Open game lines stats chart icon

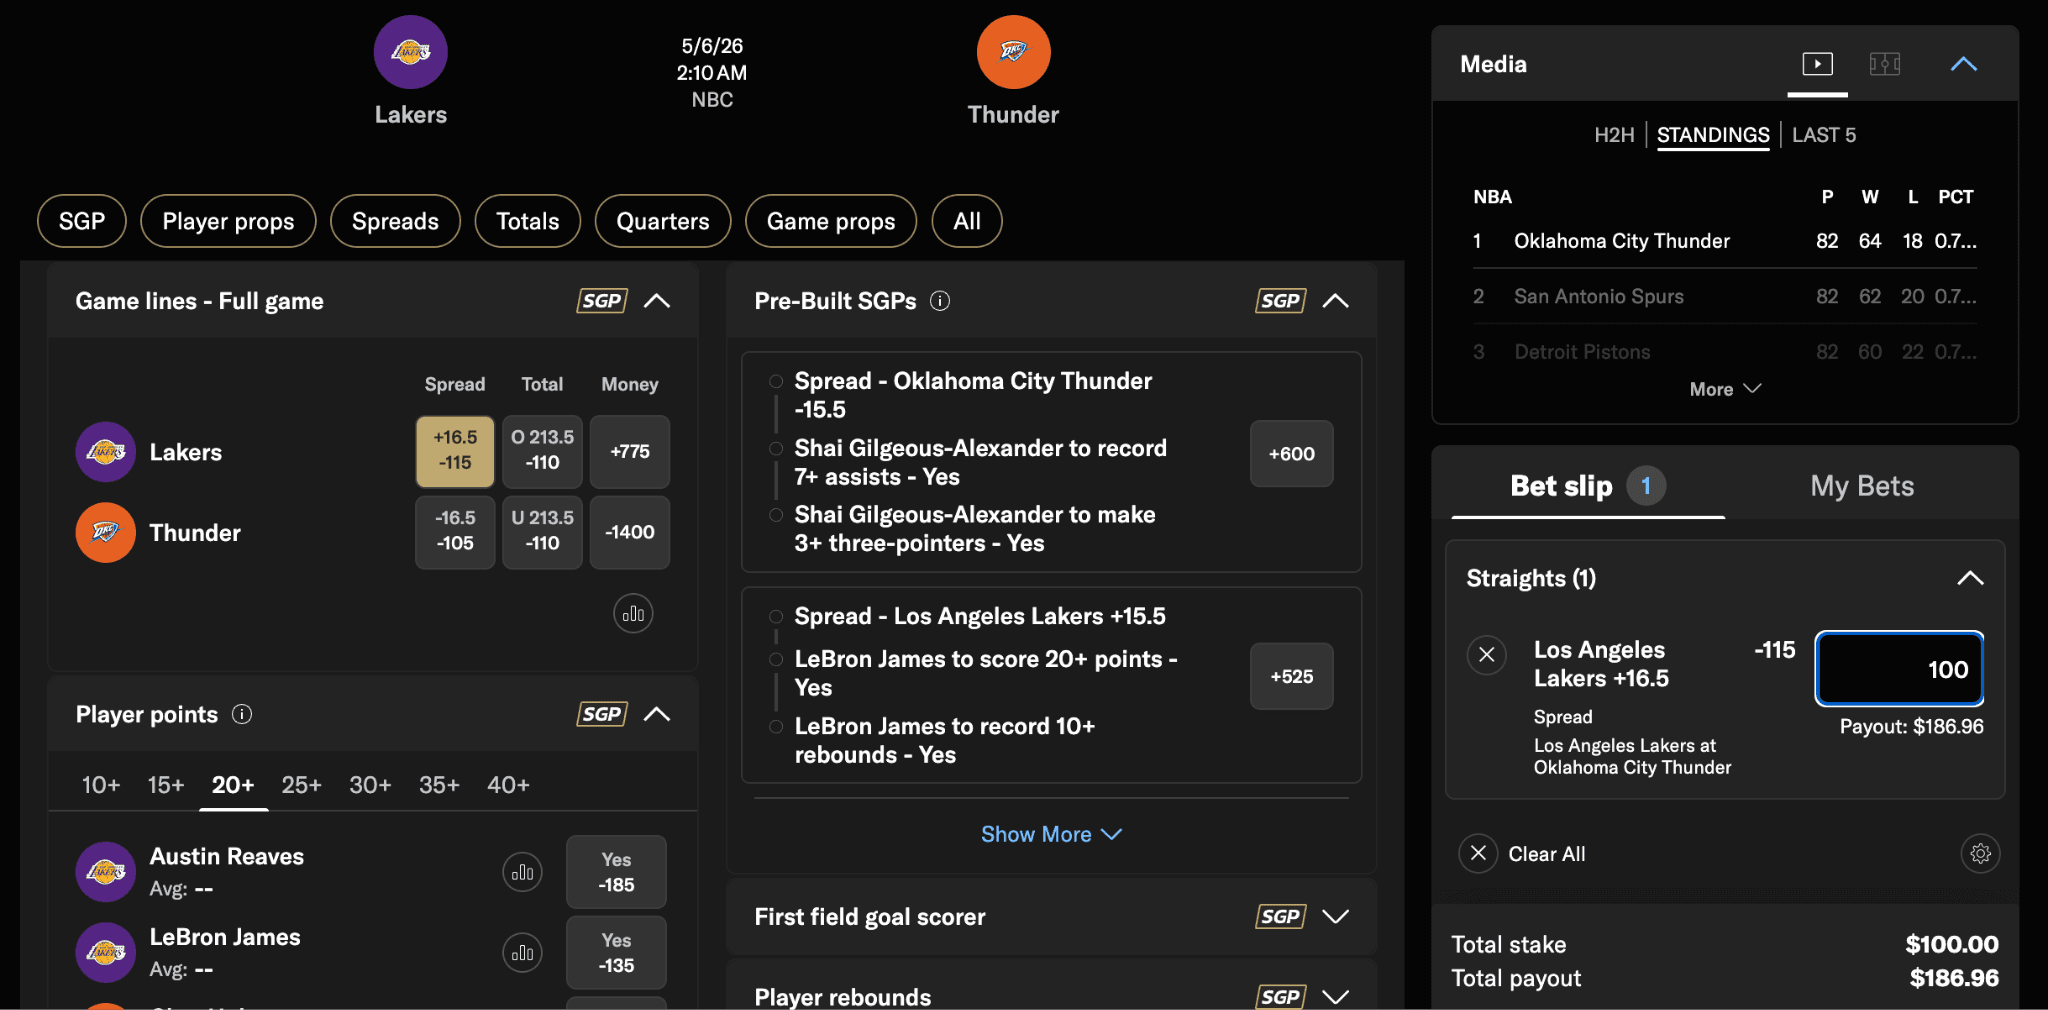click(633, 614)
